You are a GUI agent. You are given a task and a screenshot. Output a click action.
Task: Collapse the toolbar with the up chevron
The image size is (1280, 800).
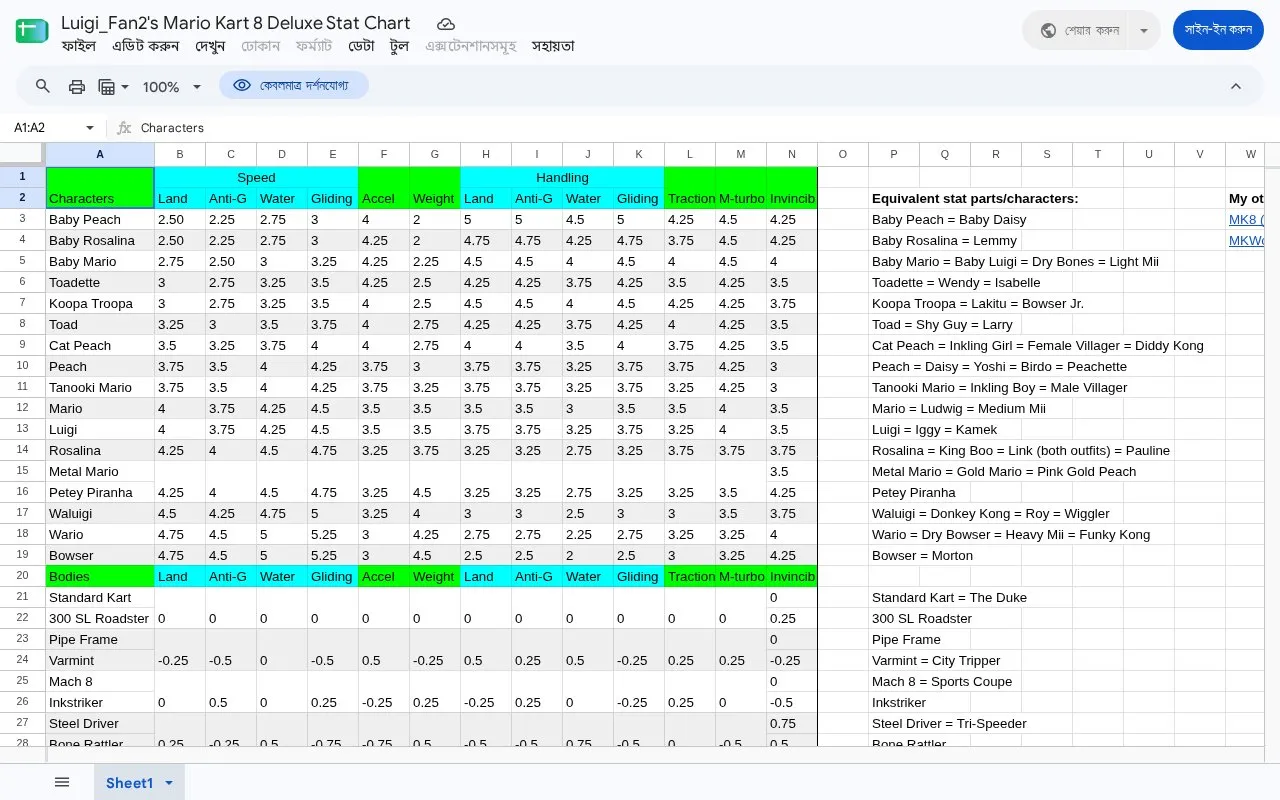tap(1236, 86)
